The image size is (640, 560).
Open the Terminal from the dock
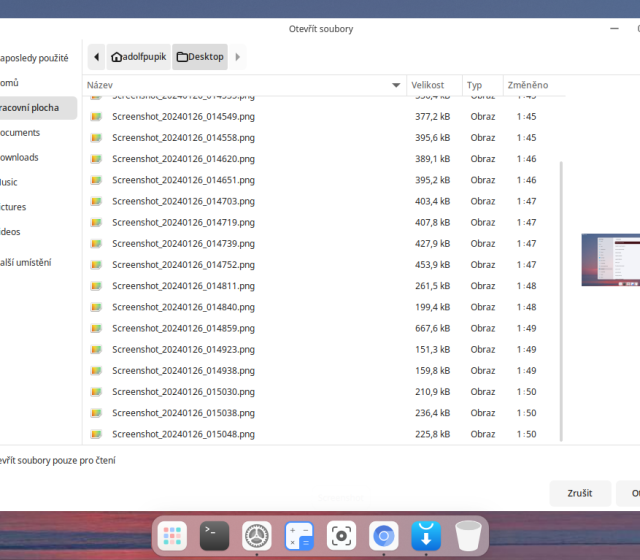(214, 536)
